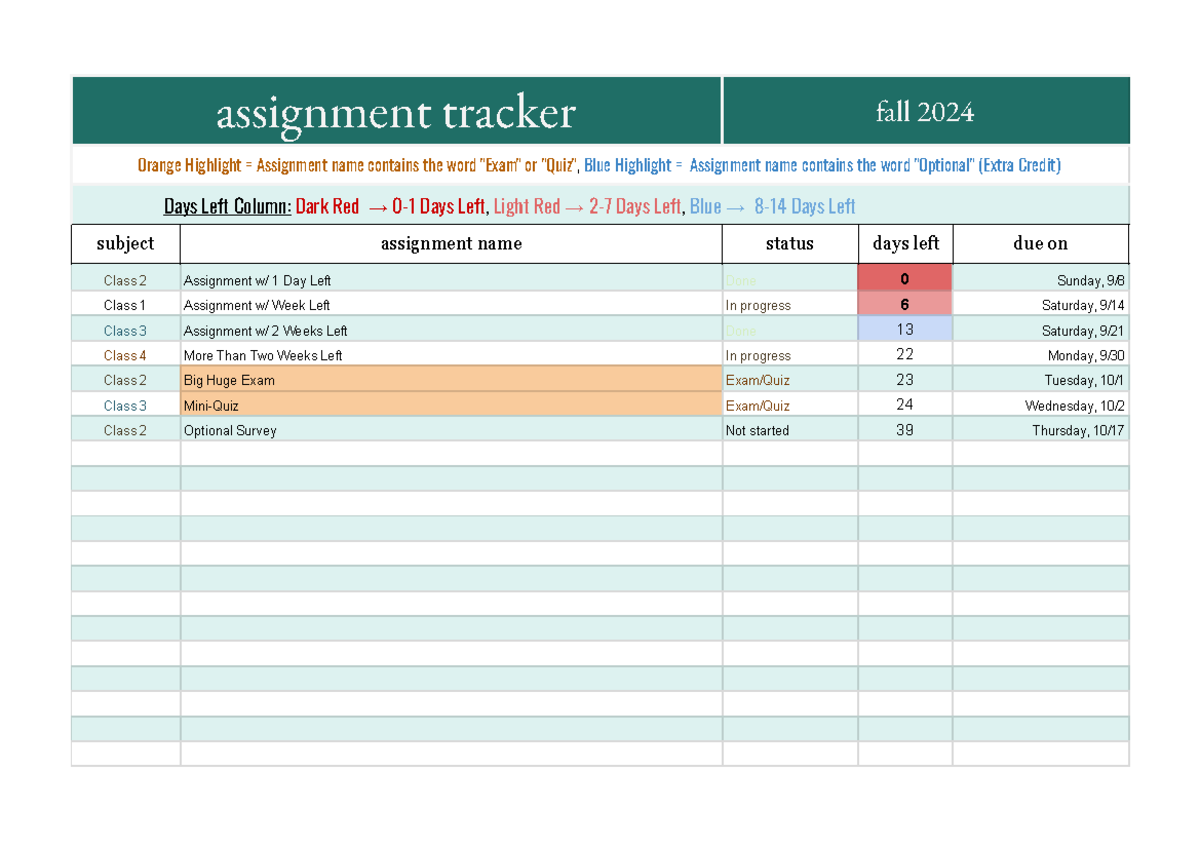Image resolution: width=1200 pixels, height=848 pixels.
Task: Select the 'status' column header
Action: [789, 243]
